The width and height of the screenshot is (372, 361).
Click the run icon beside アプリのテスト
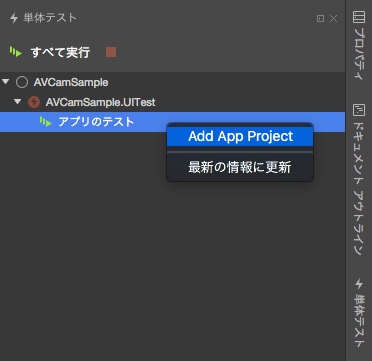pos(46,122)
